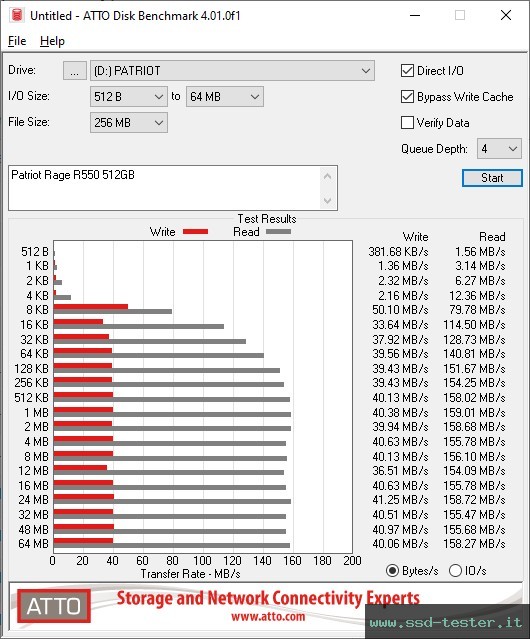Click the 158.27 MB/s read value

[x=474, y=544]
